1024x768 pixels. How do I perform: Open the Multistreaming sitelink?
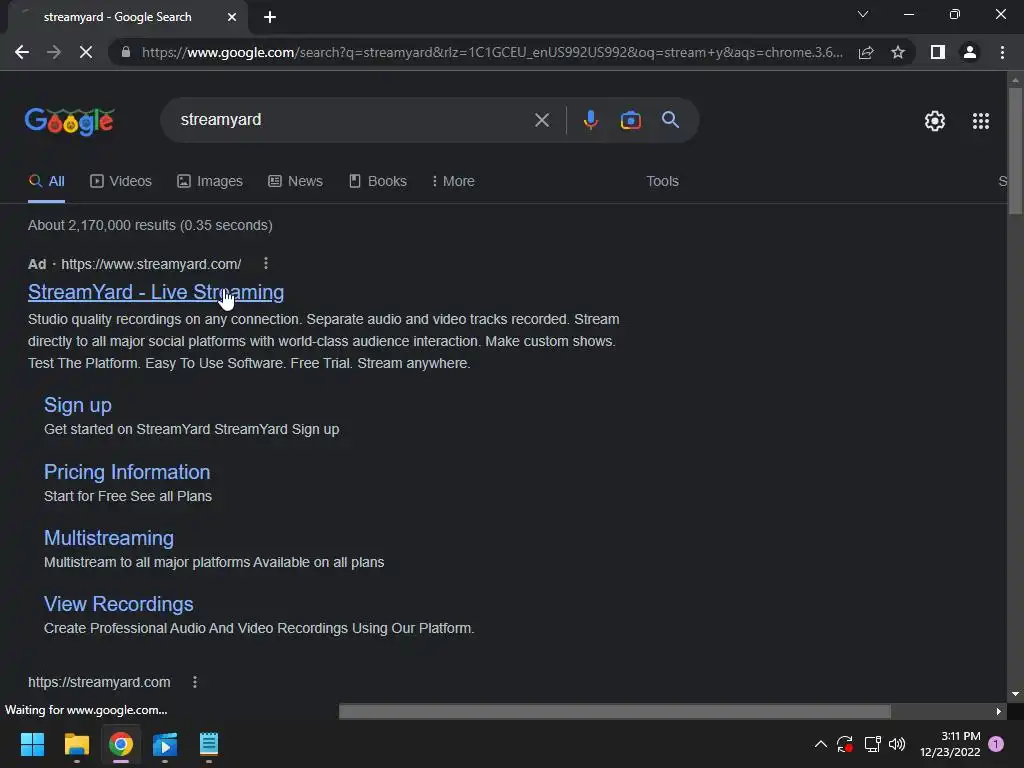(108, 537)
